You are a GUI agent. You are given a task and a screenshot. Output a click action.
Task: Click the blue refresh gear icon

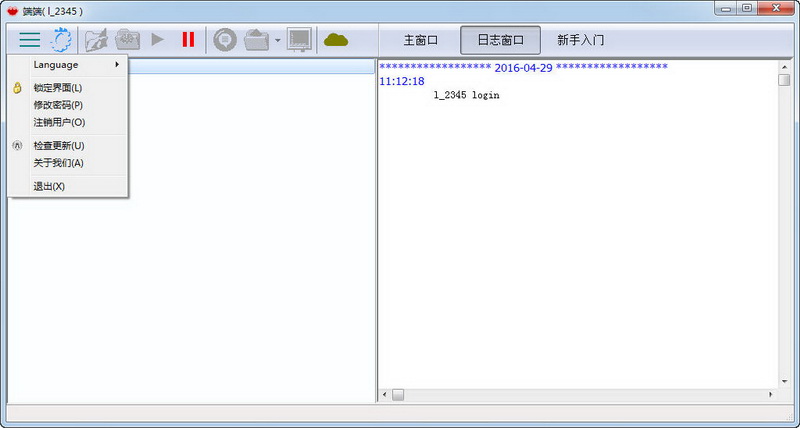pos(61,40)
